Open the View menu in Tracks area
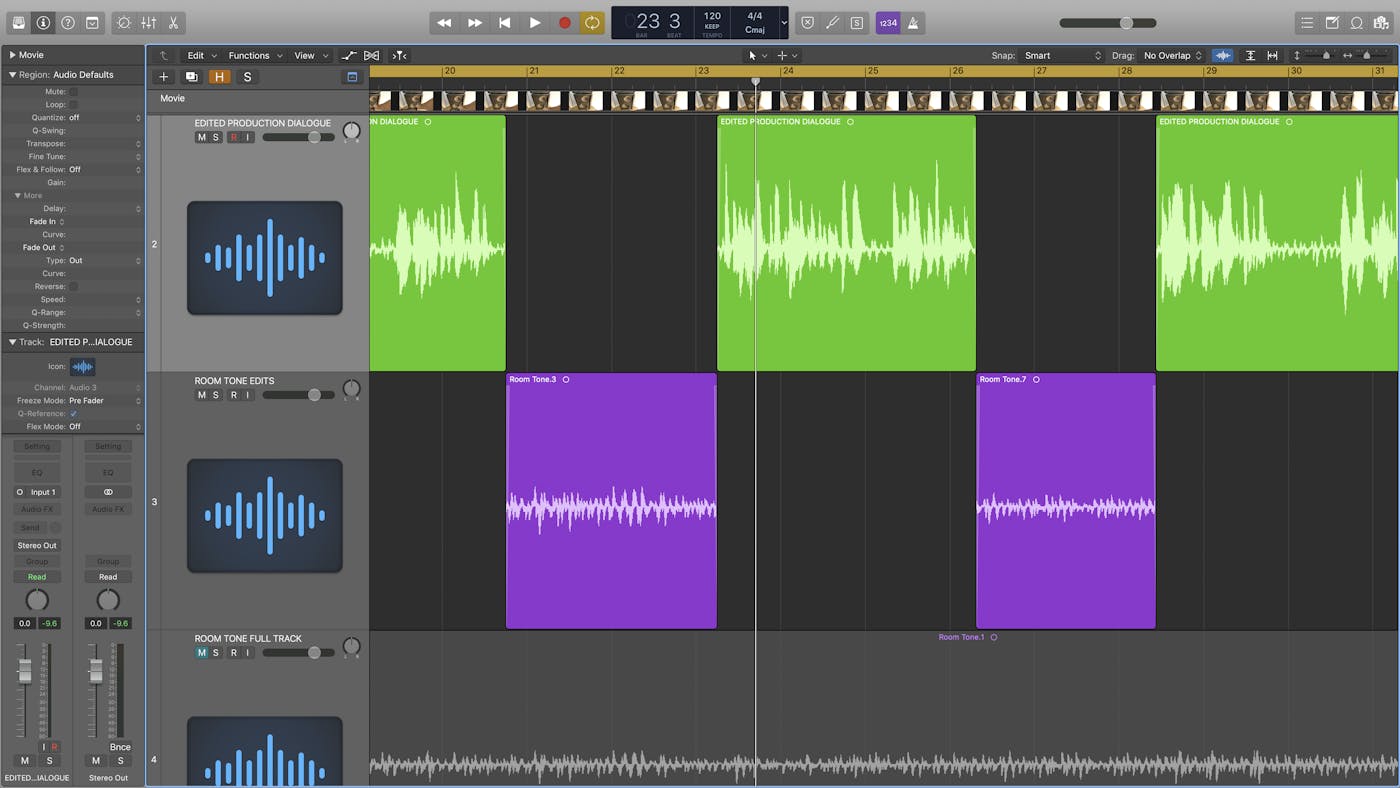The height and width of the screenshot is (788, 1400). click(x=309, y=55)
